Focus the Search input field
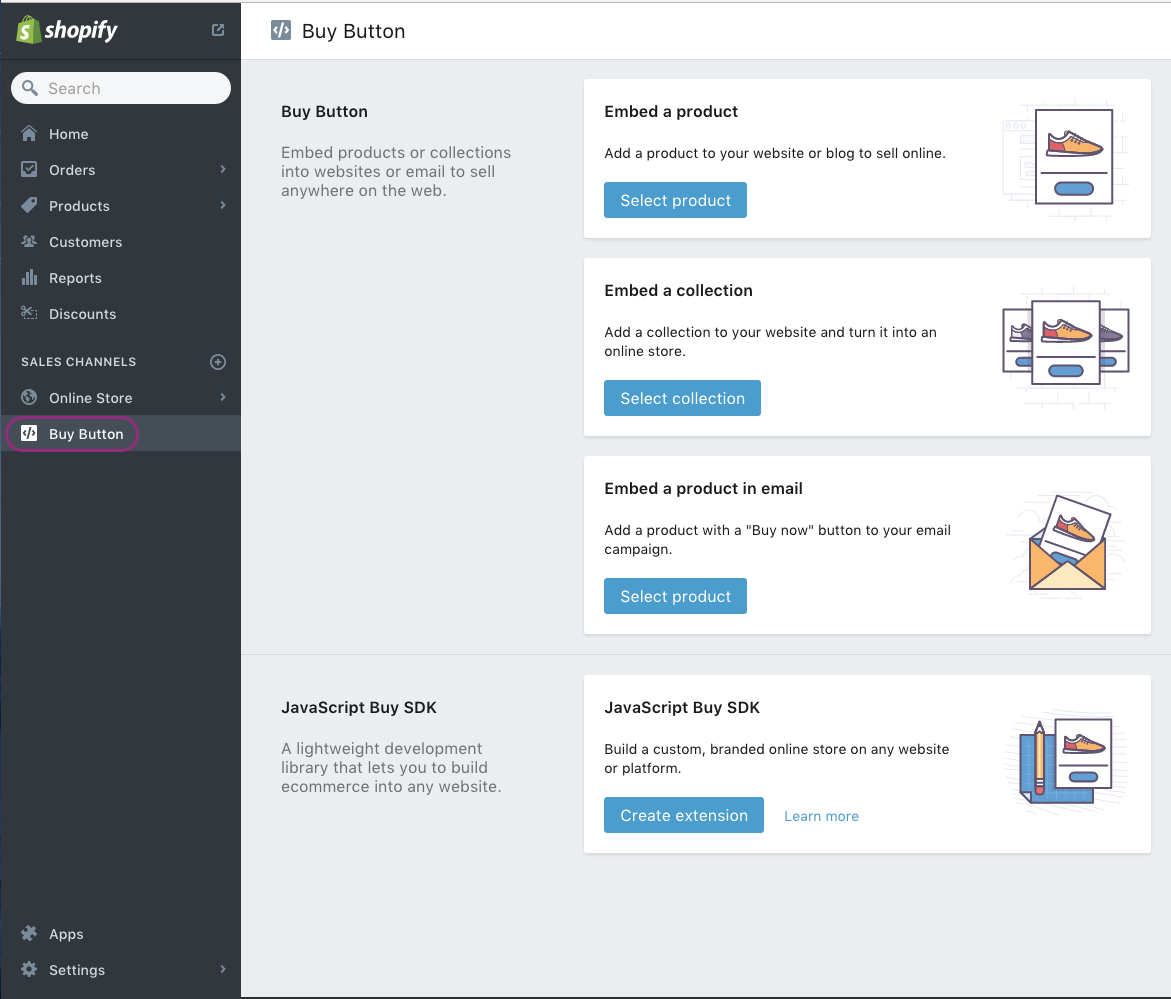 click(x=121, y=88)
